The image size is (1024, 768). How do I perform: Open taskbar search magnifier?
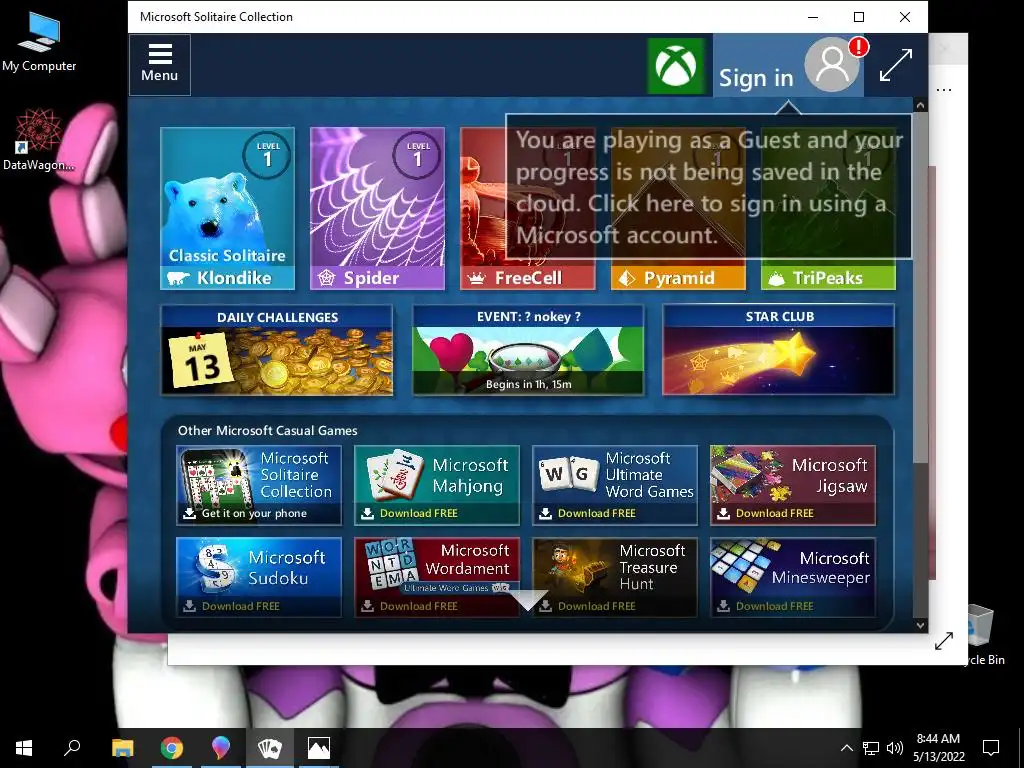pos(72,748)
